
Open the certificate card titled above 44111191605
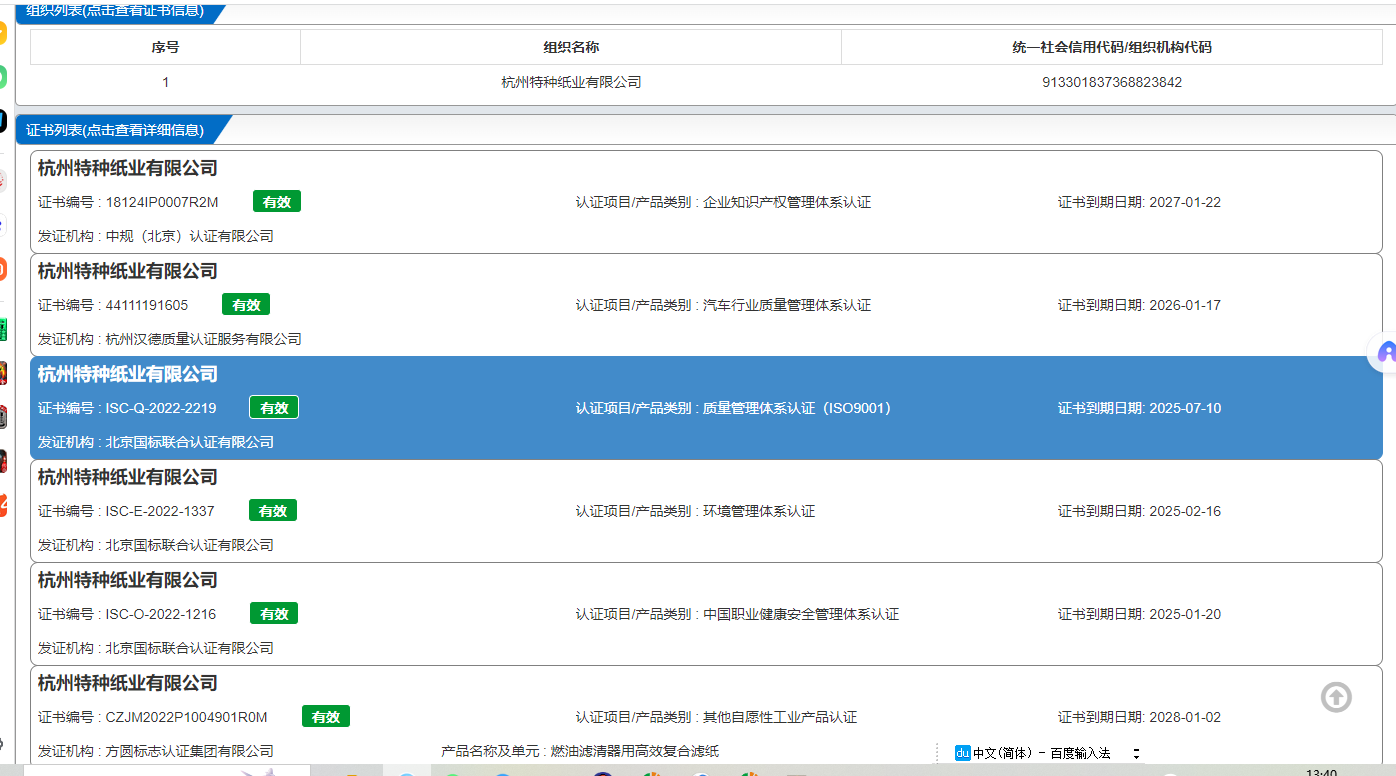128,271
